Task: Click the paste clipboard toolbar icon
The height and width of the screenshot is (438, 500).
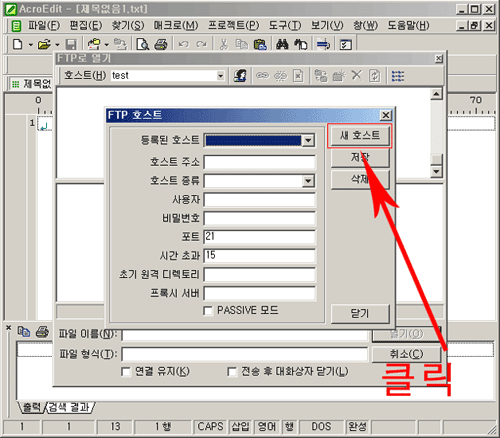Action: click(x=260, y=44)
